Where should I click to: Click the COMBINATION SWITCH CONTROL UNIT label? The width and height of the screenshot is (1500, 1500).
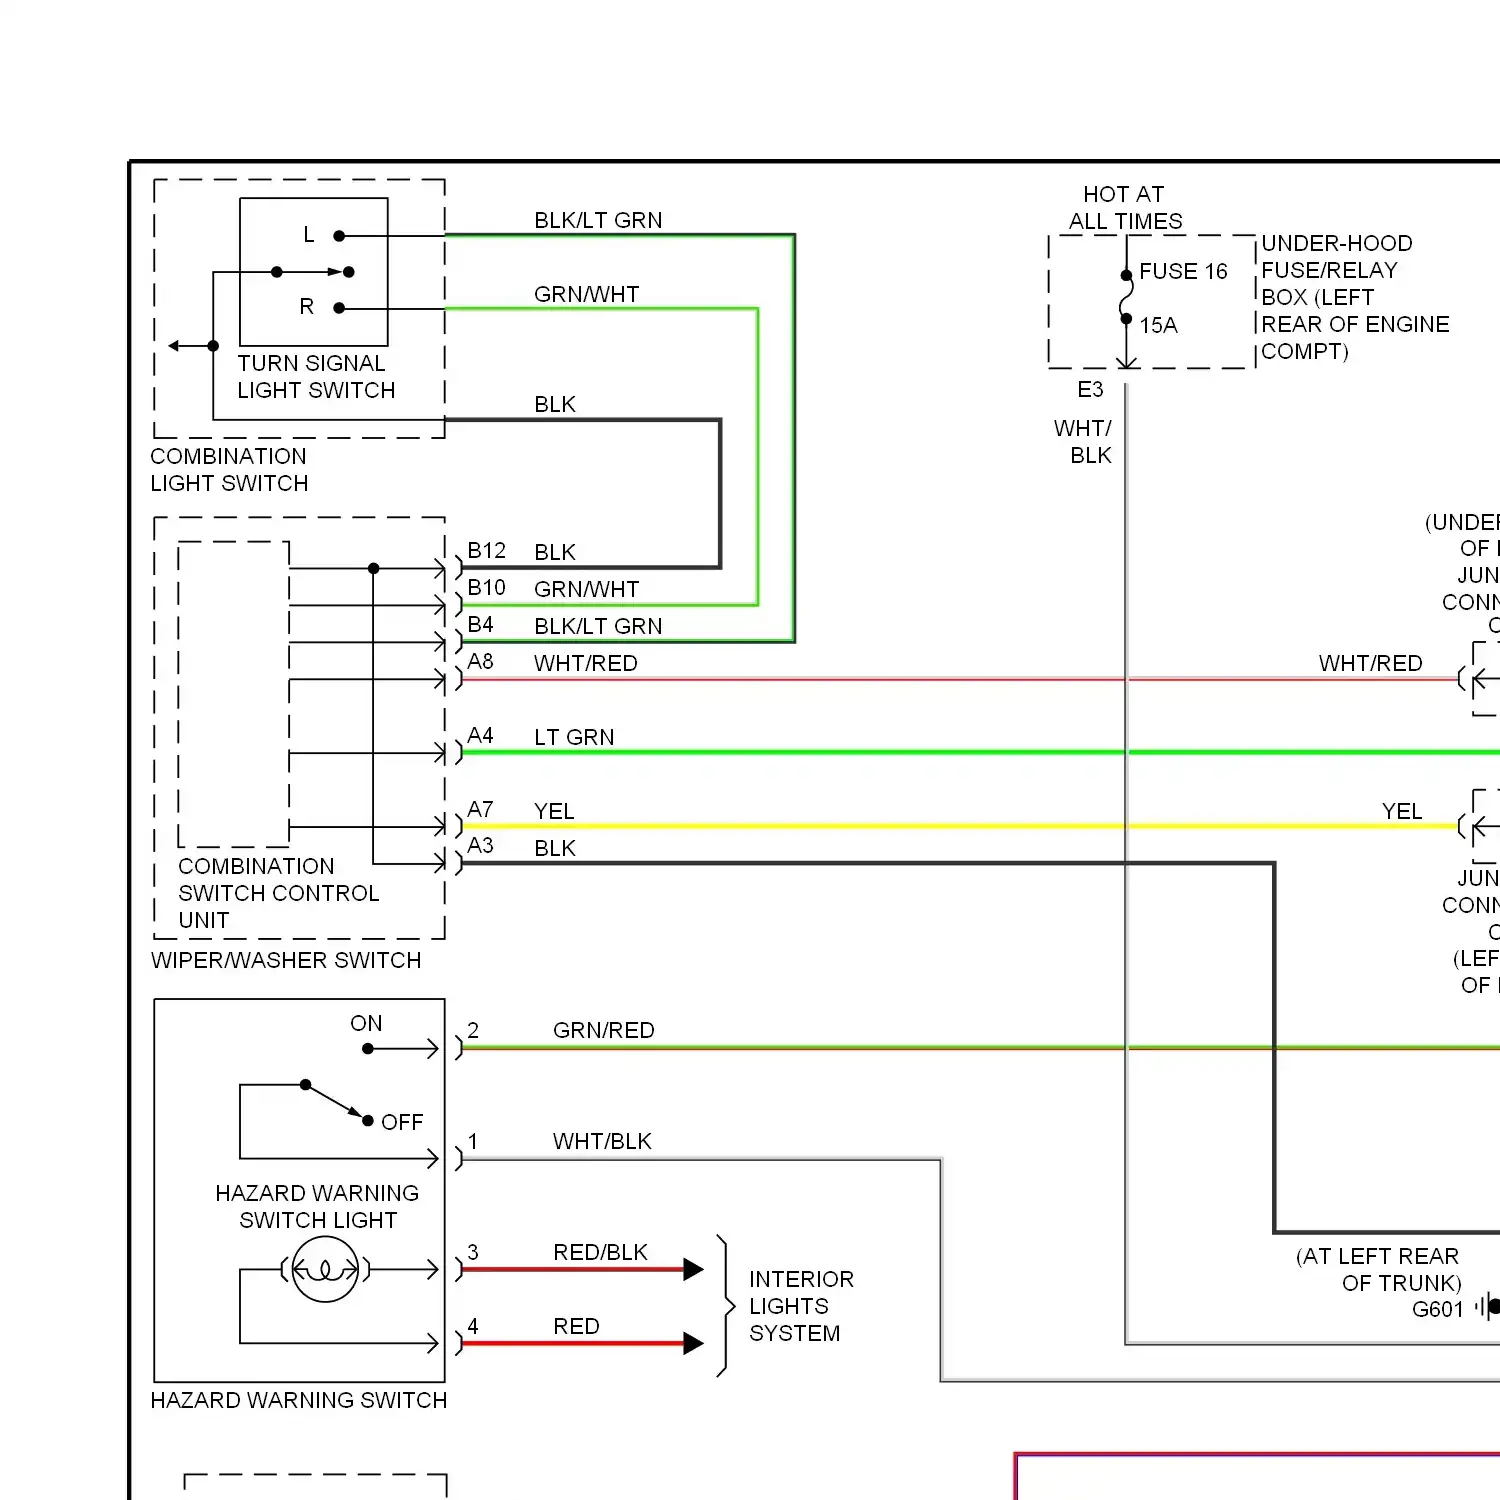[x=279, y=893]
